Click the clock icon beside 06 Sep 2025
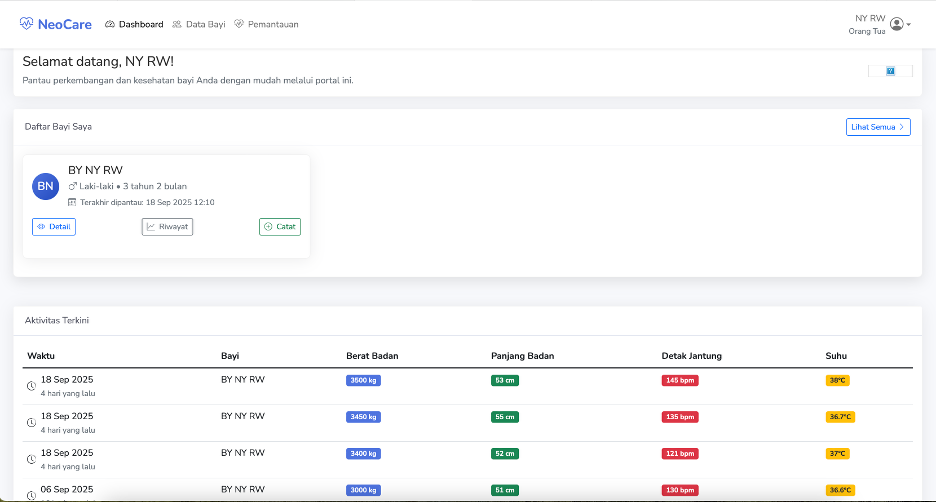Screen dimensions: 936x502 (31, 495)
